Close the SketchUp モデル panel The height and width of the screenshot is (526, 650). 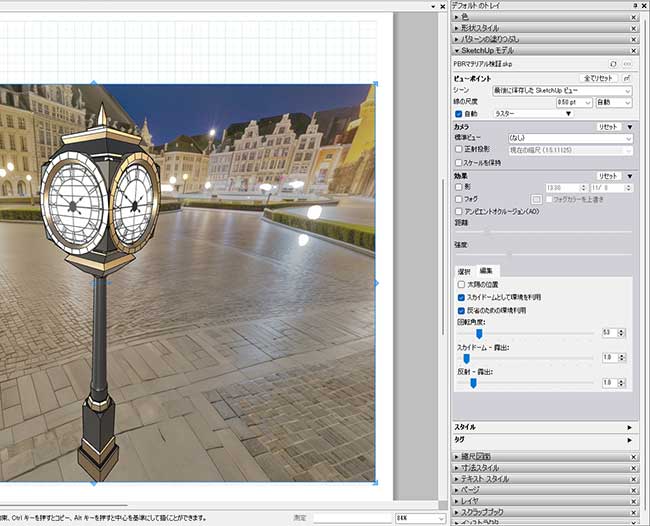[x=633, y=51]
